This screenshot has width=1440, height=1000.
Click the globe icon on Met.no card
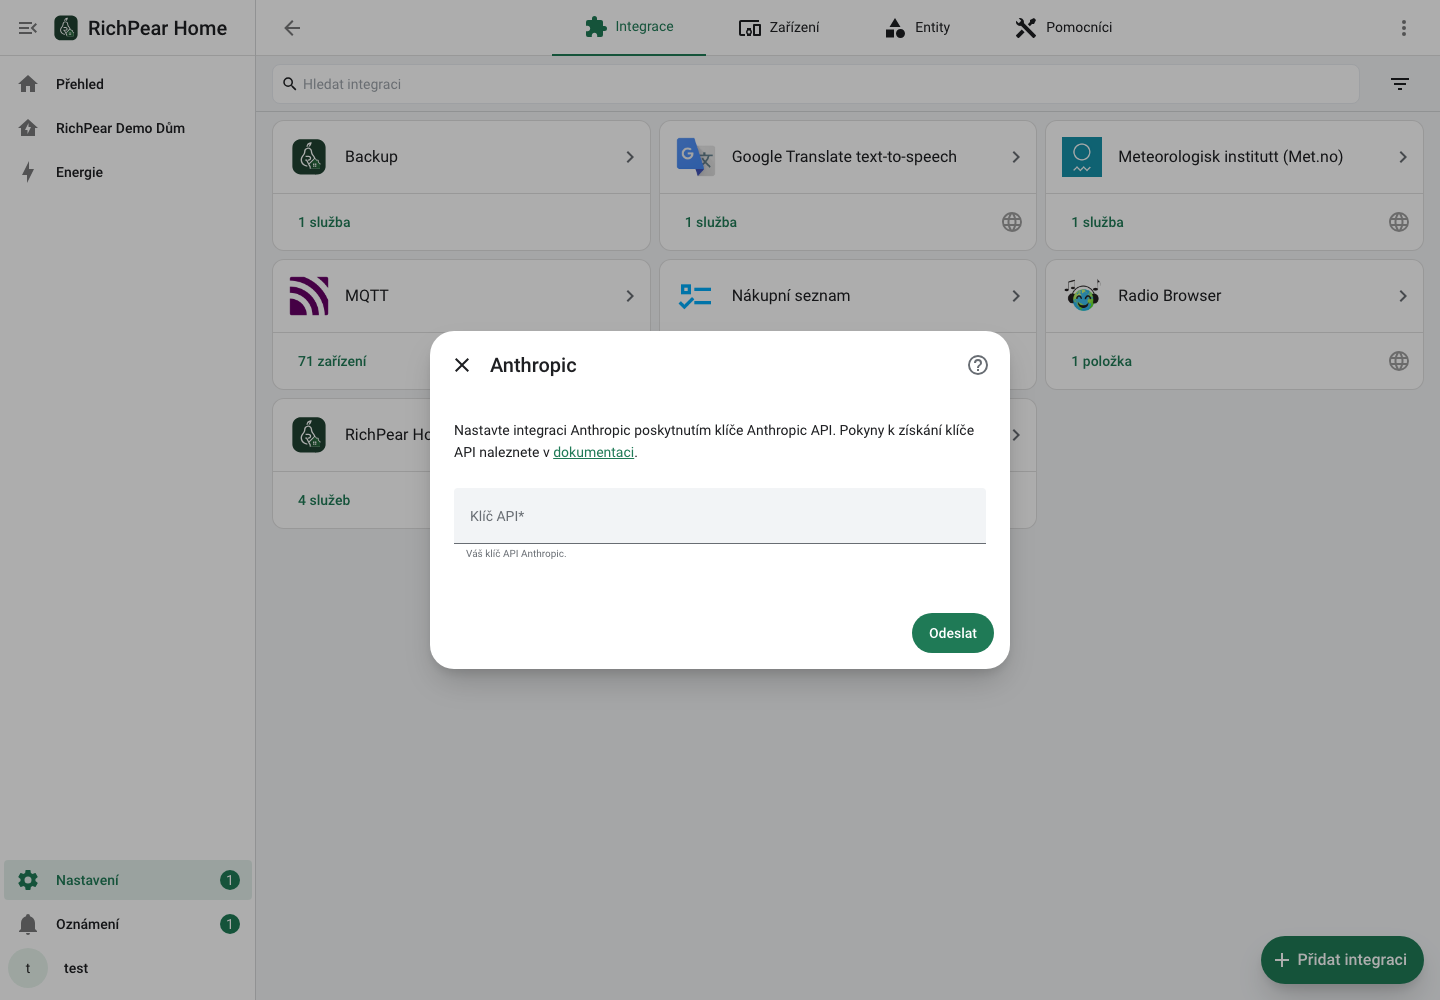coord(1399,222)
